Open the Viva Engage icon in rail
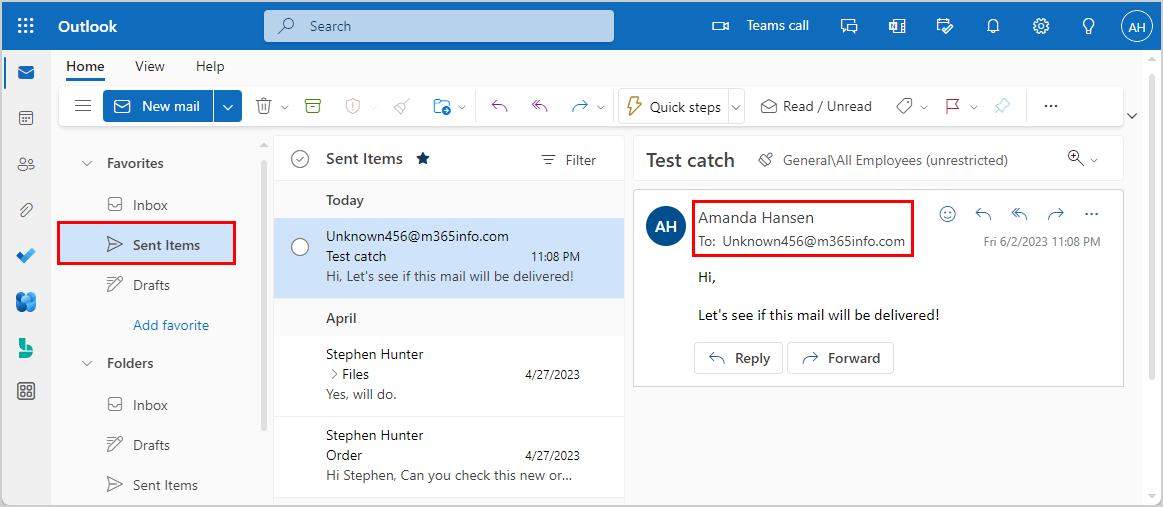 [x=26, y=302]
